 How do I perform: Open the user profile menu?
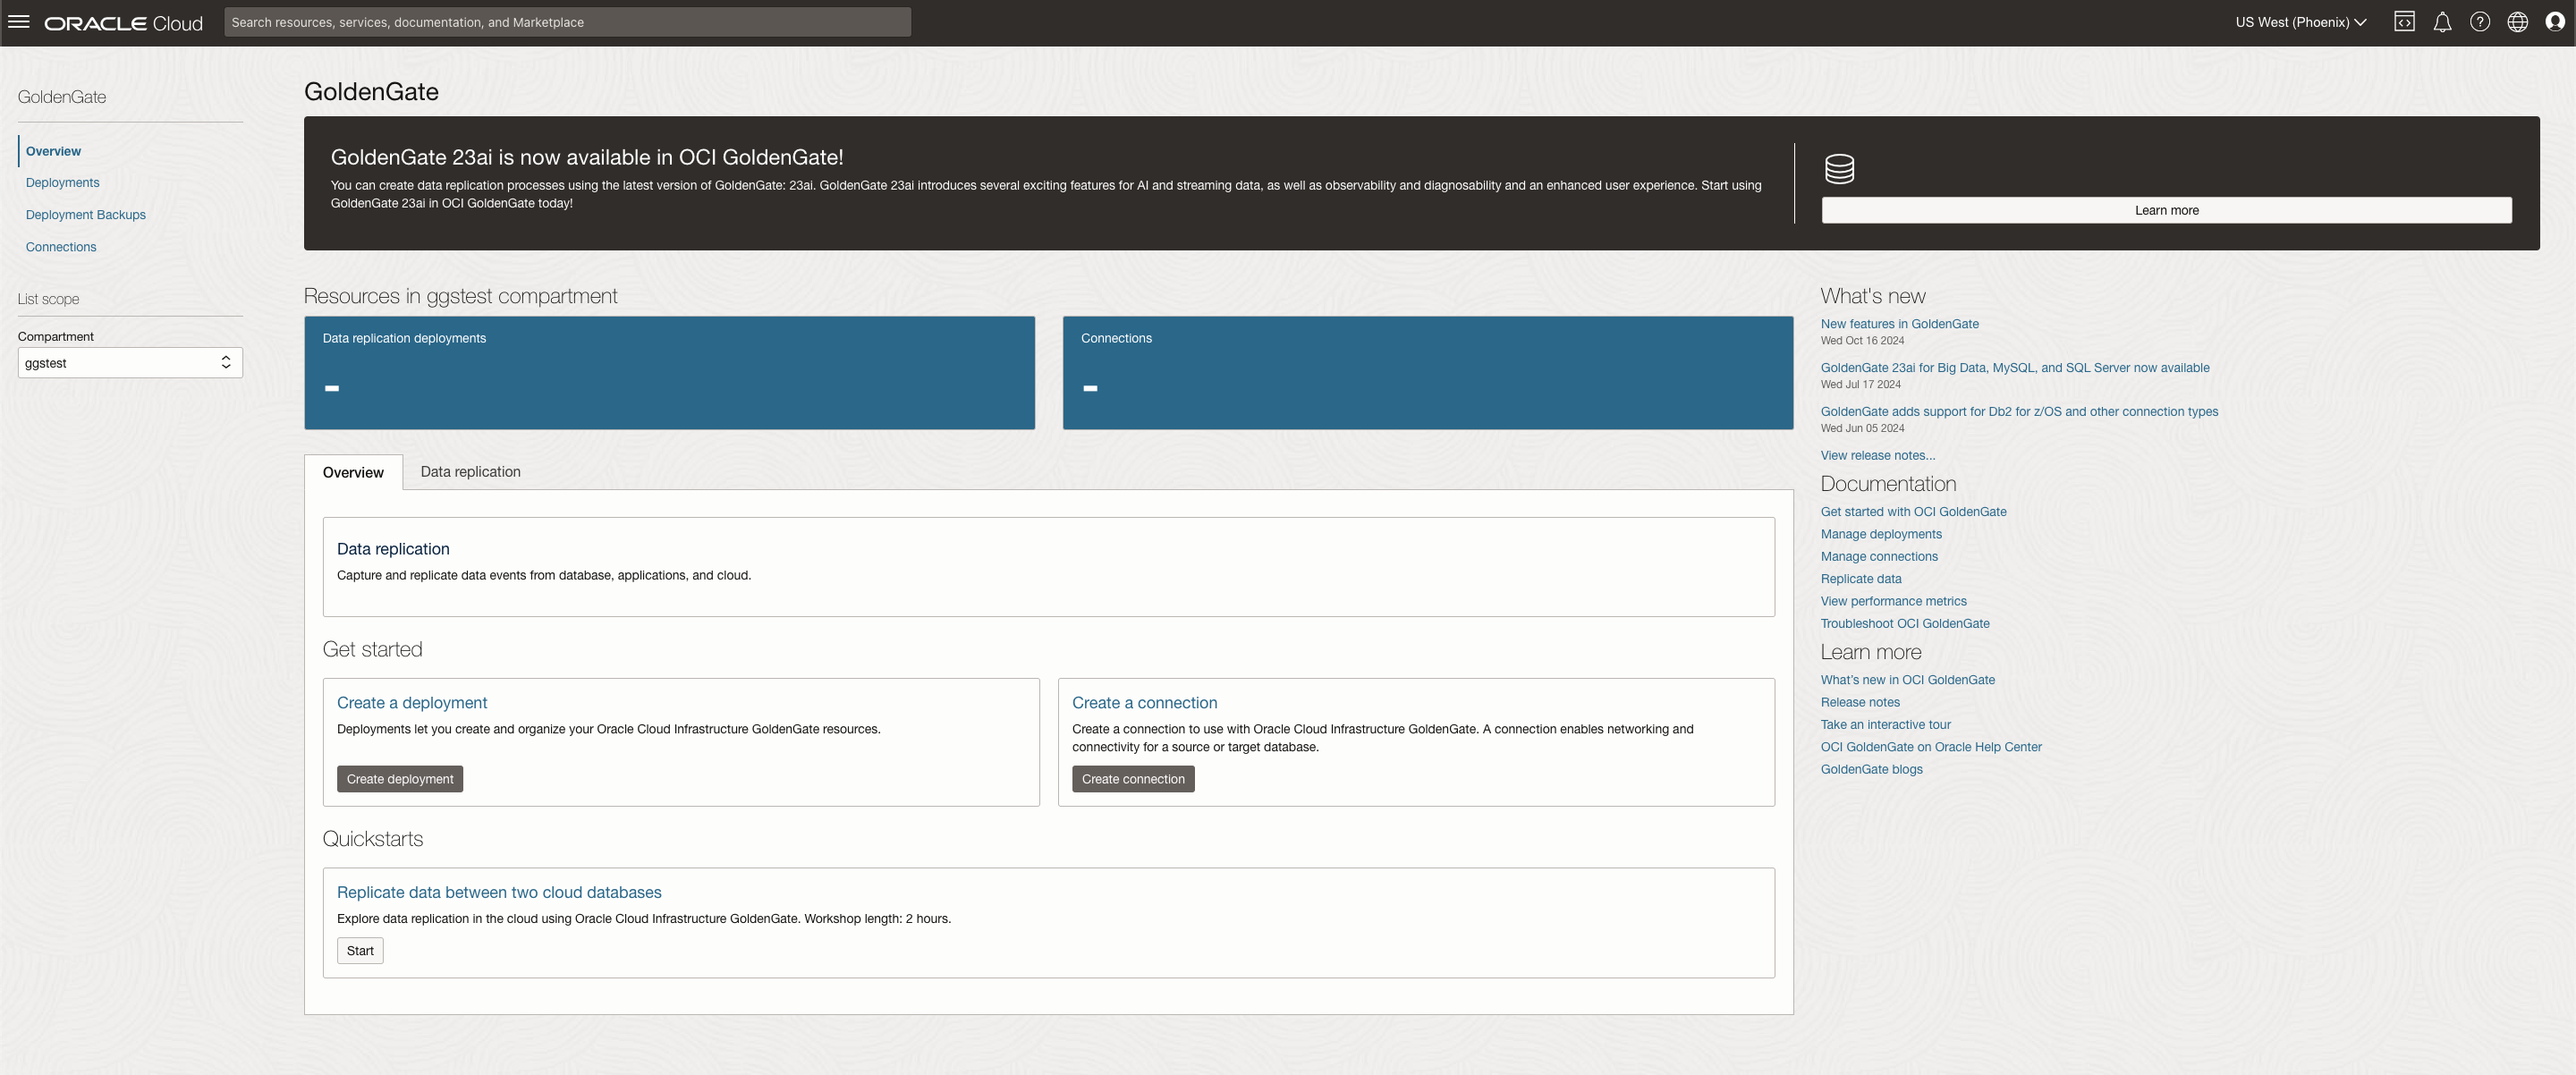(2555, 22)
